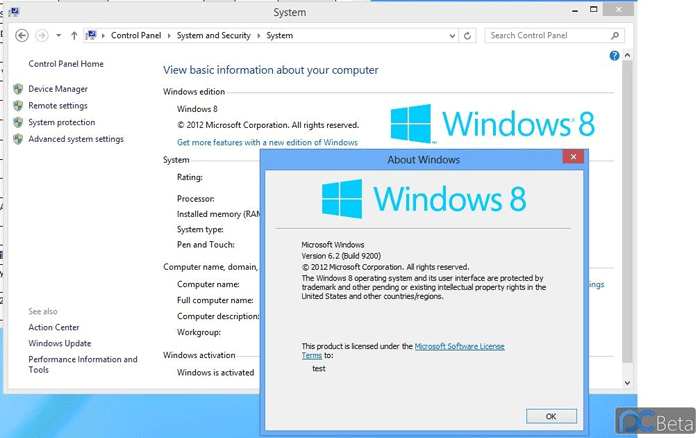Expand the chevron after Control Panel breadcrumb
This screenshot has height=438, width=700.
tap(170, 35)
